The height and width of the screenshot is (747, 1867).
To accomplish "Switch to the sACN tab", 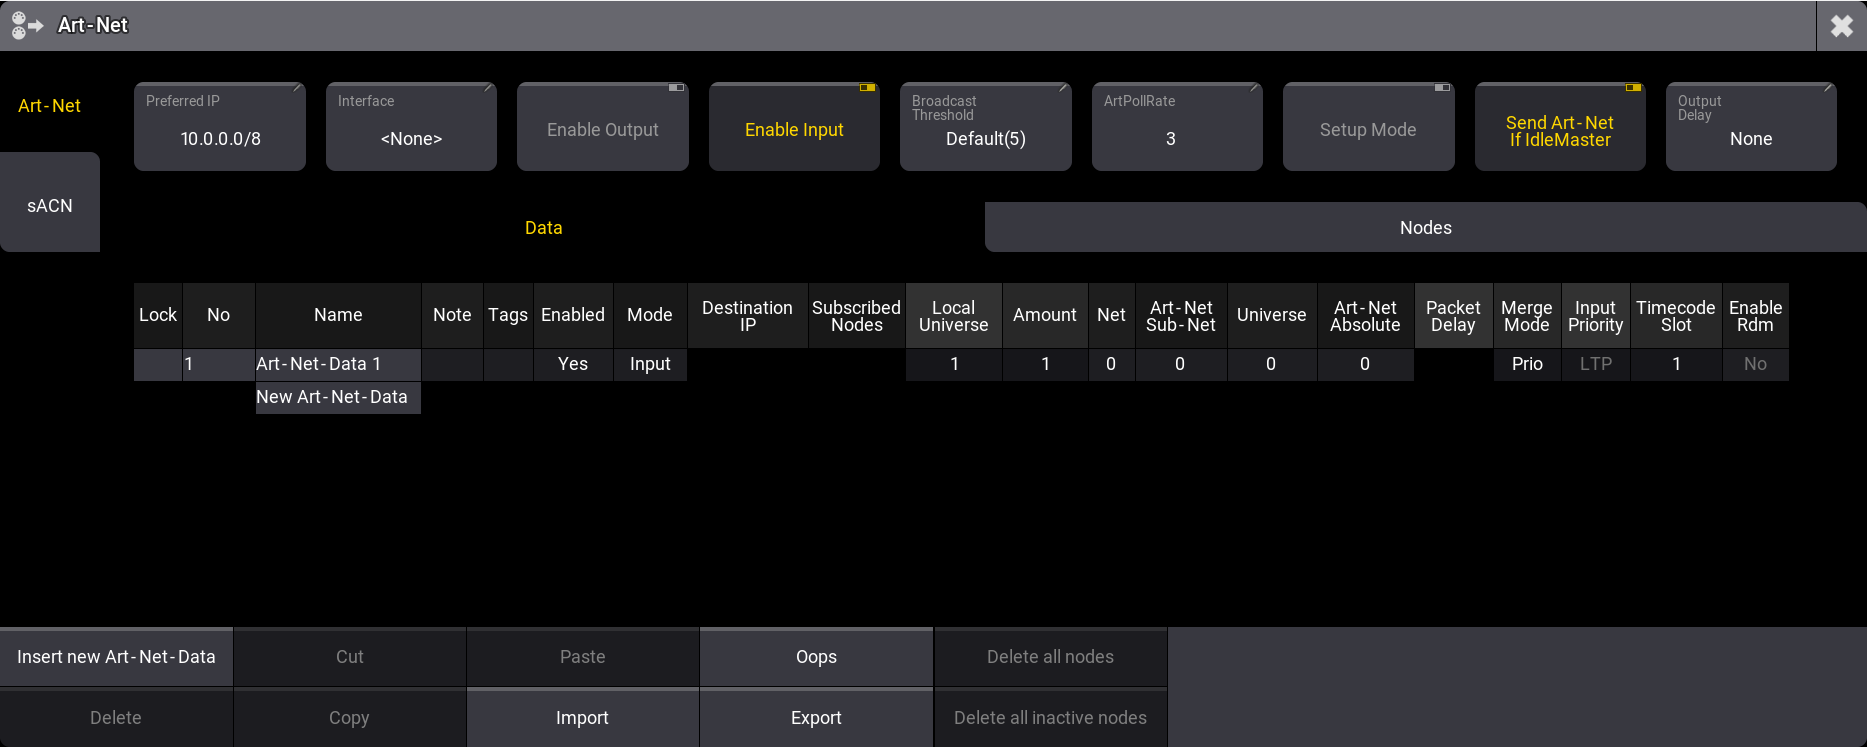I will [x=50, y=205].
